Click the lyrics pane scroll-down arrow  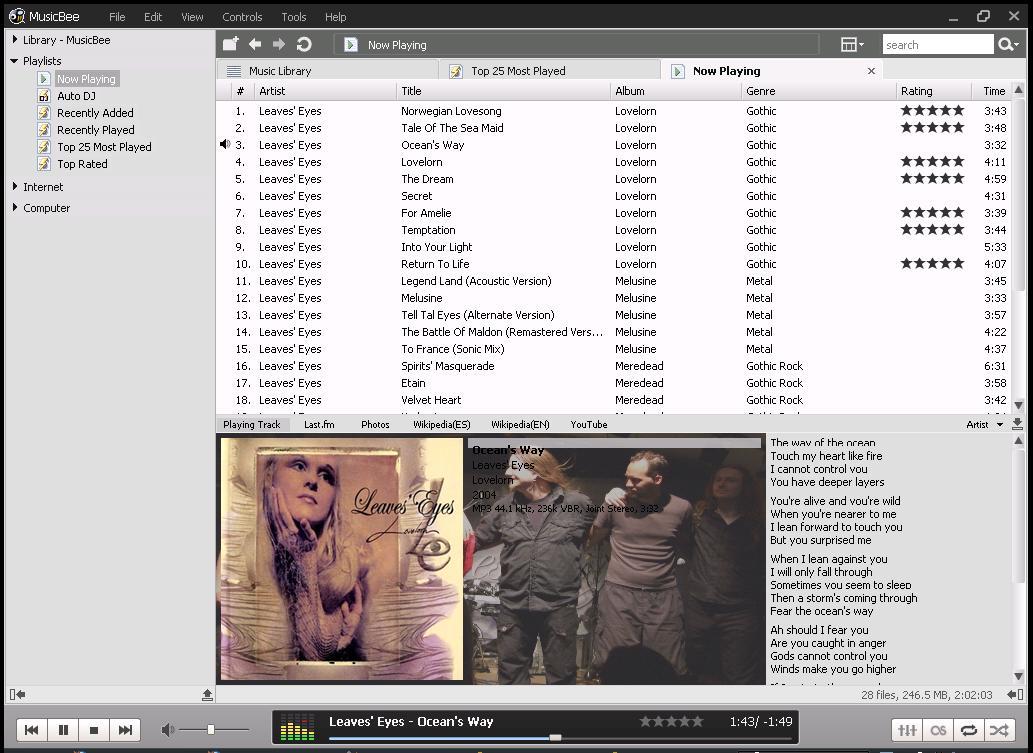1019,676
